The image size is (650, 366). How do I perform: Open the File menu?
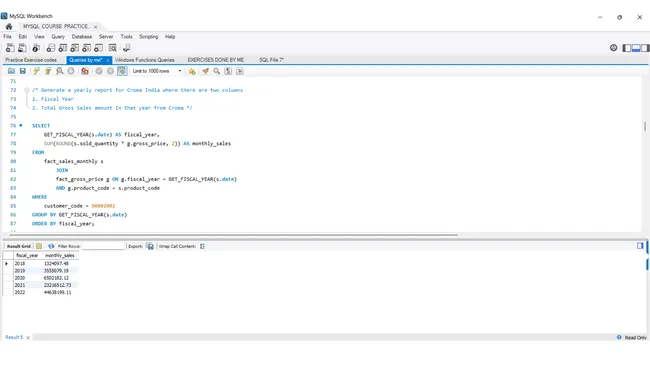tap(7, 37)
